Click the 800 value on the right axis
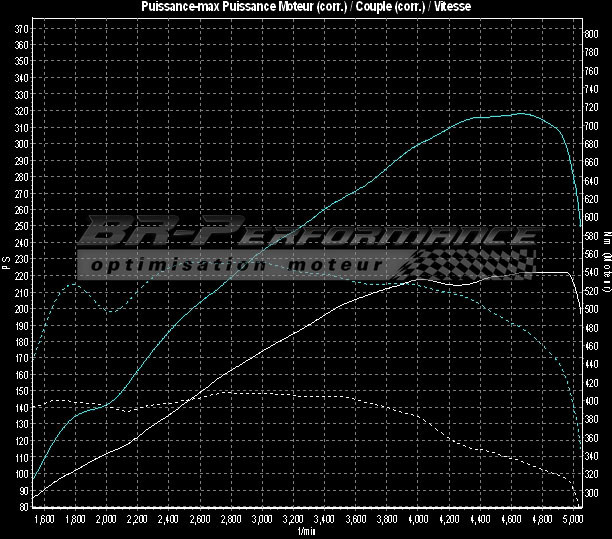Image resolution: width=612 pixels, height=539 pixels. pos(590,34)
